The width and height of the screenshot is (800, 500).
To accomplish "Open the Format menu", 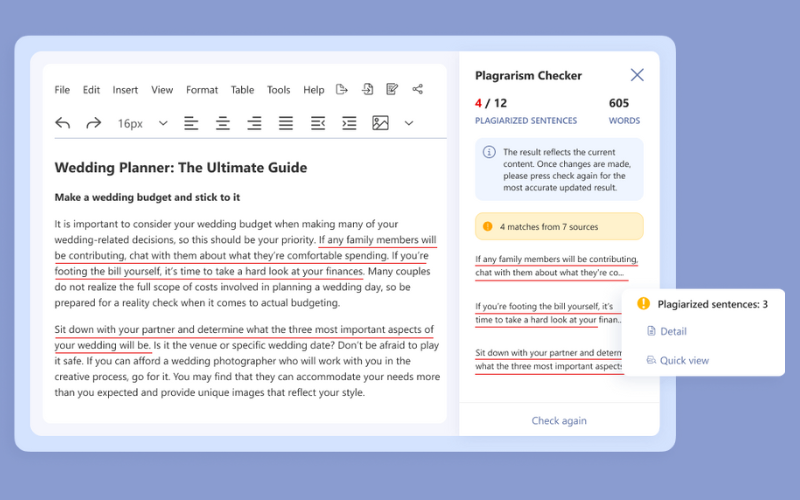I will [x=202, y=90].
